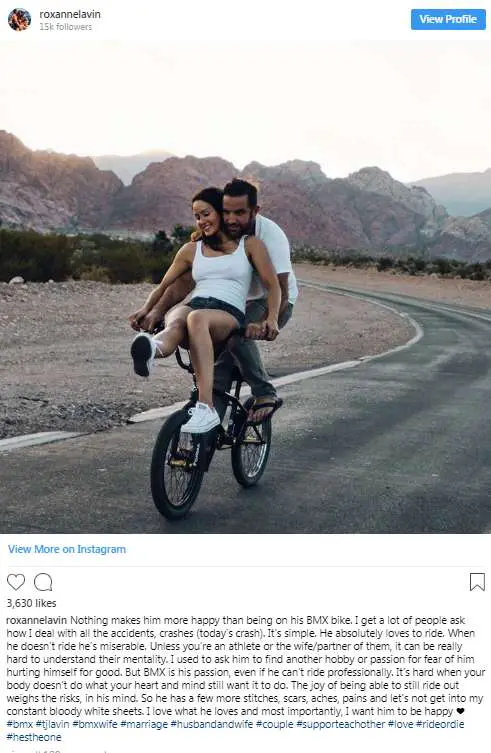The image size is (491, 753).
Task: Open the #couple hashtag
Action: click(274, 724)
